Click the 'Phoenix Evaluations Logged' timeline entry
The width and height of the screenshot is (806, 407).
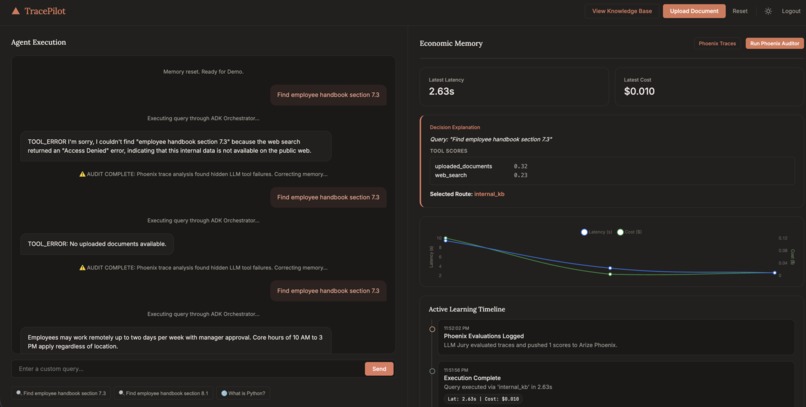[x=618, y=337]
